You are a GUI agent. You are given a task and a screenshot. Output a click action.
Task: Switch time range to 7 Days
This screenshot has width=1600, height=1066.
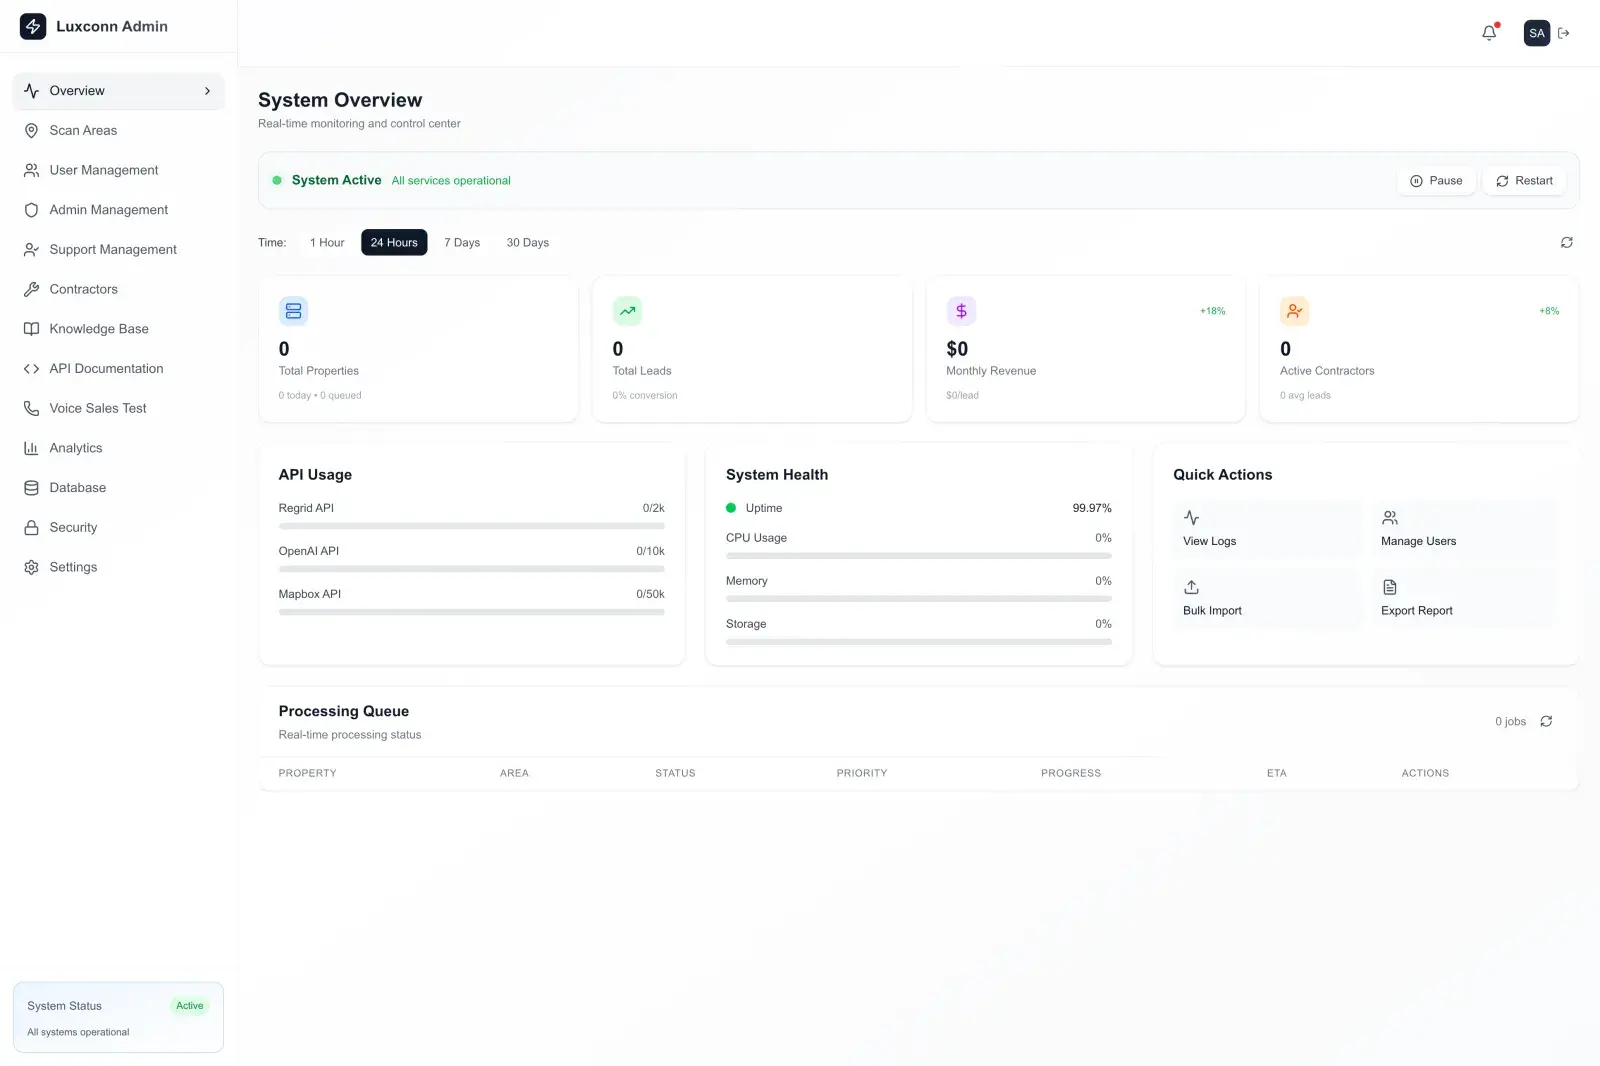click(x=462, y=243)
